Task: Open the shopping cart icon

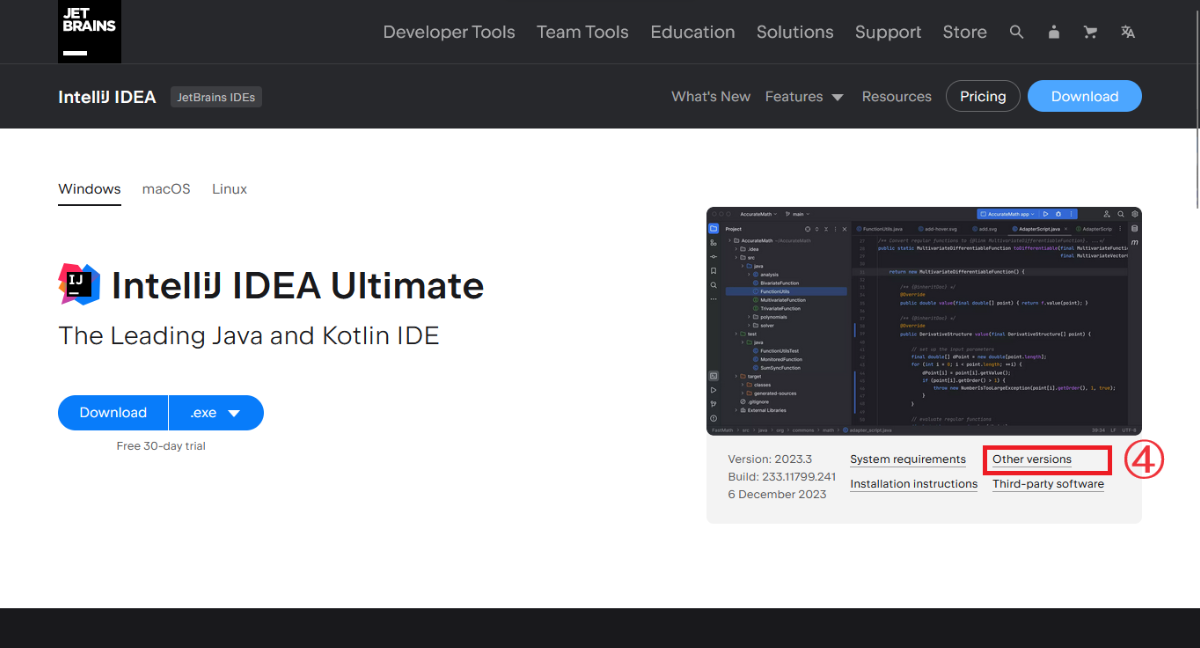Action: tap(1090, 32)
